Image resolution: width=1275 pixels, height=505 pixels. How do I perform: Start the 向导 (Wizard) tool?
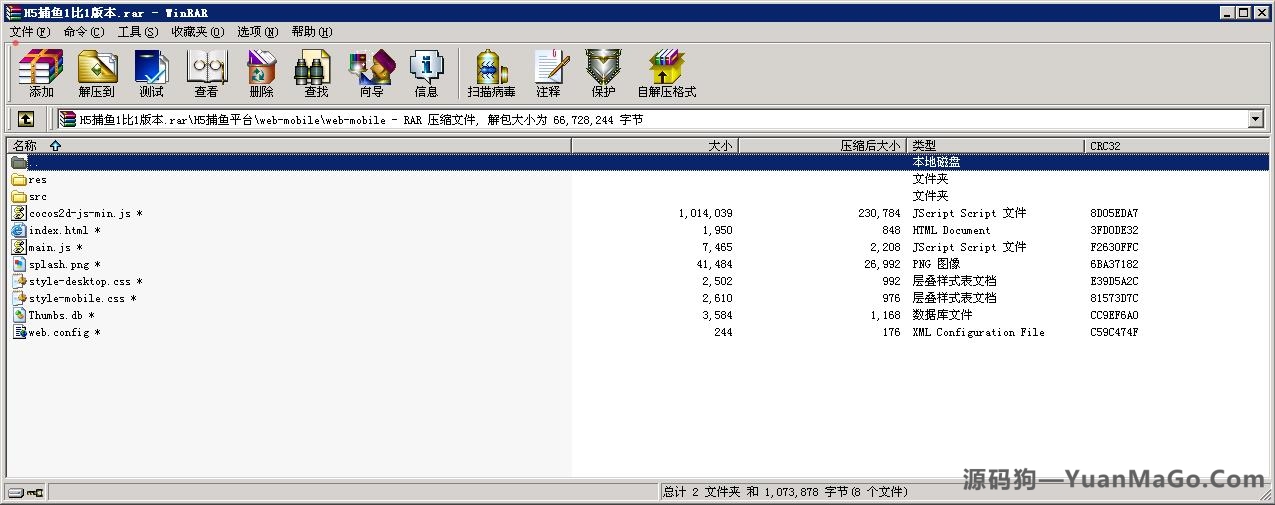pyautogui.click(x=371, y=73)
